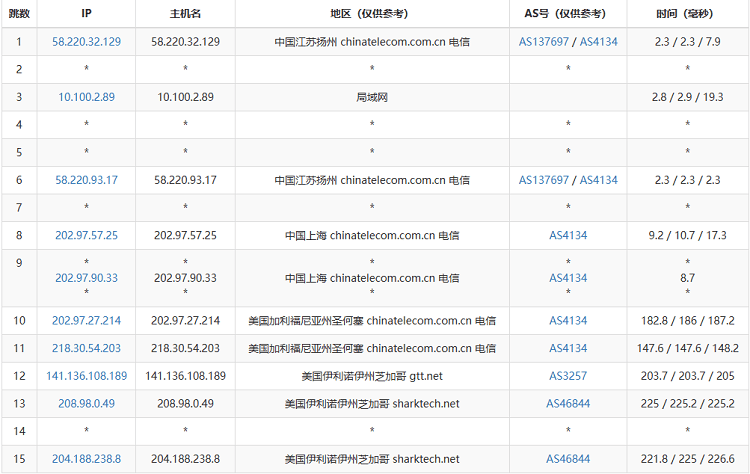Select time value 203.7 / 203.7 / 205
Viewport: 750px width, 474px height.
[x=687, y=376]
